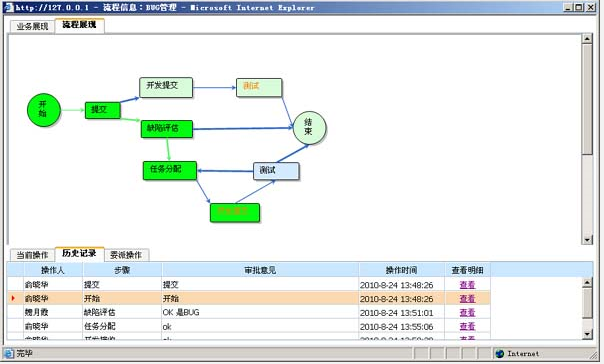Screen dimensions: 604x364
Task: Select the red row marker arrow
Action: click(x=13, y=298)
